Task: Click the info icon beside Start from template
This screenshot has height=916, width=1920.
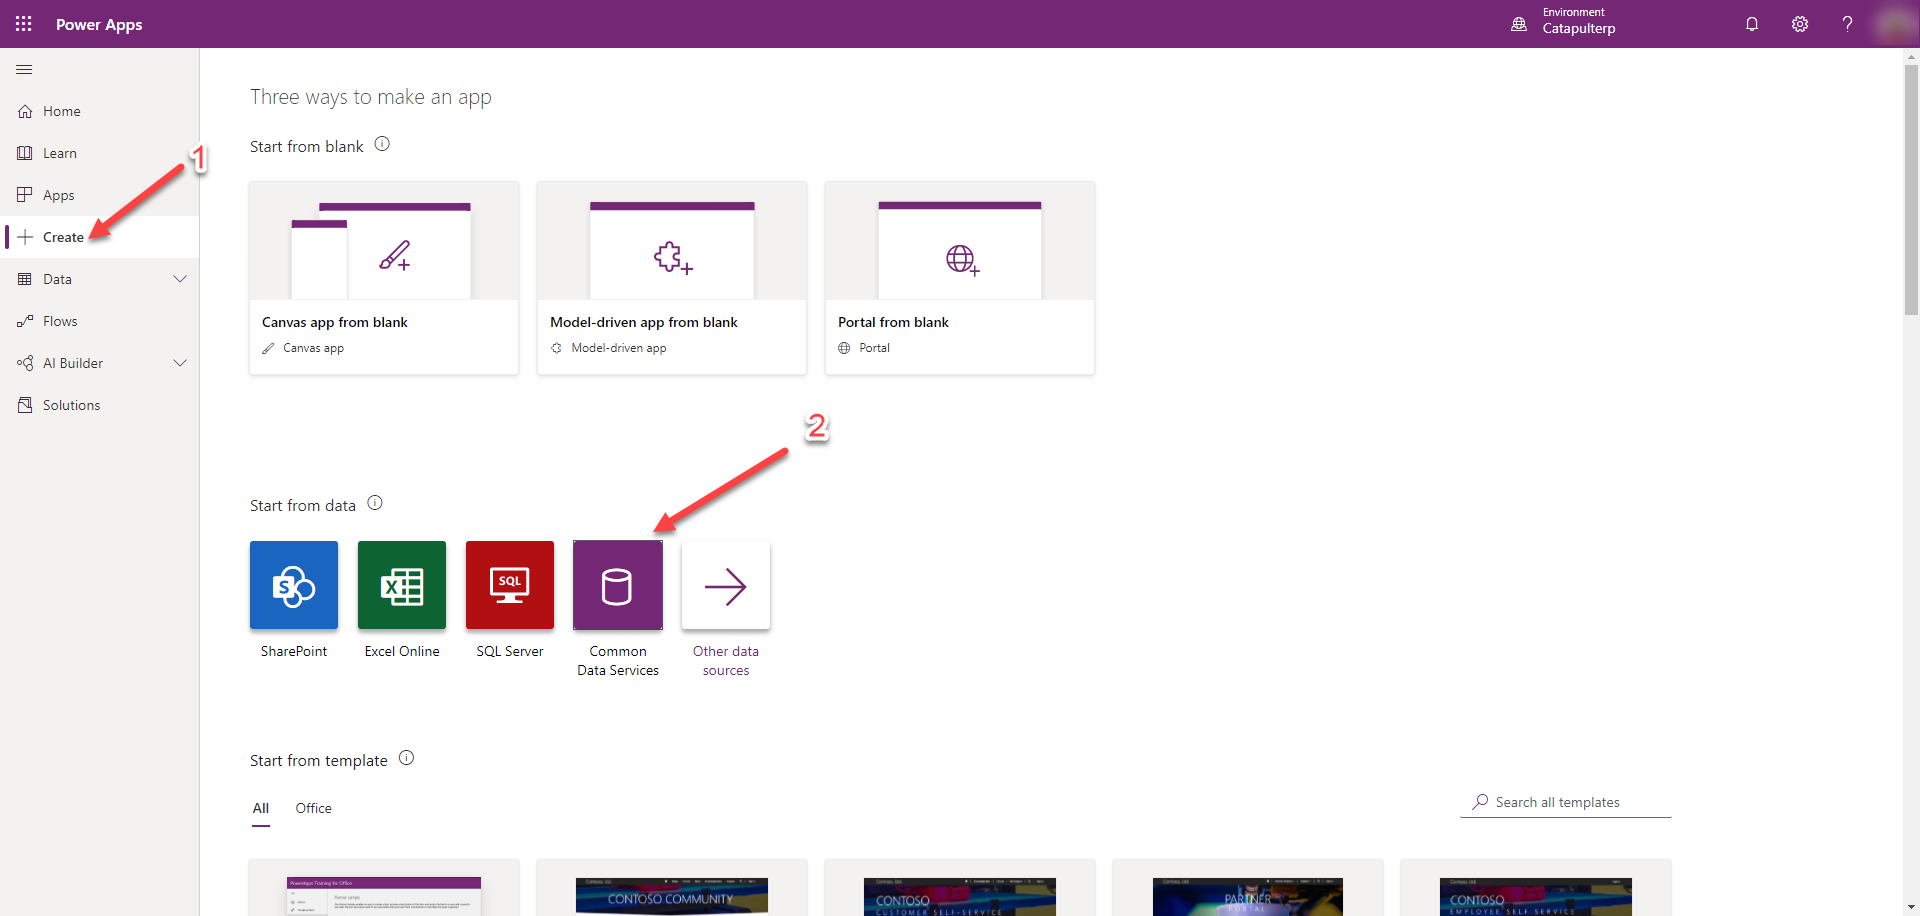Action: coord(406,758)
